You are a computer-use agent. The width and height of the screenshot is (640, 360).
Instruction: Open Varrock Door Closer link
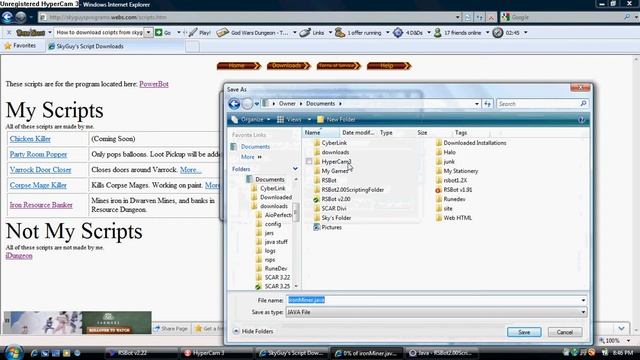[40, 170]
